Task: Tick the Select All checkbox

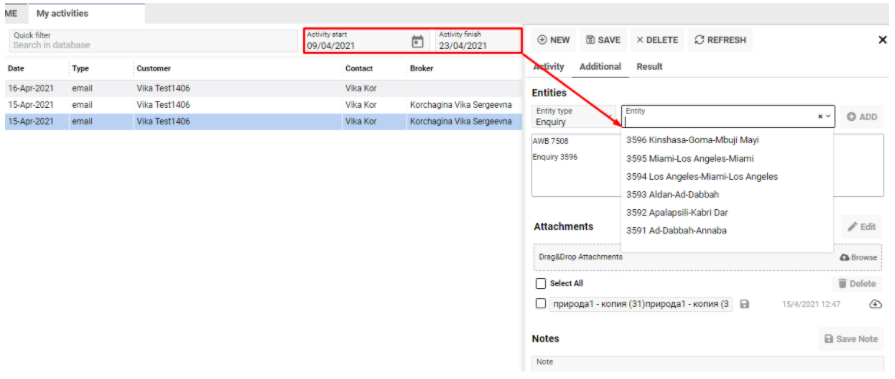Action: coord(541,283)
